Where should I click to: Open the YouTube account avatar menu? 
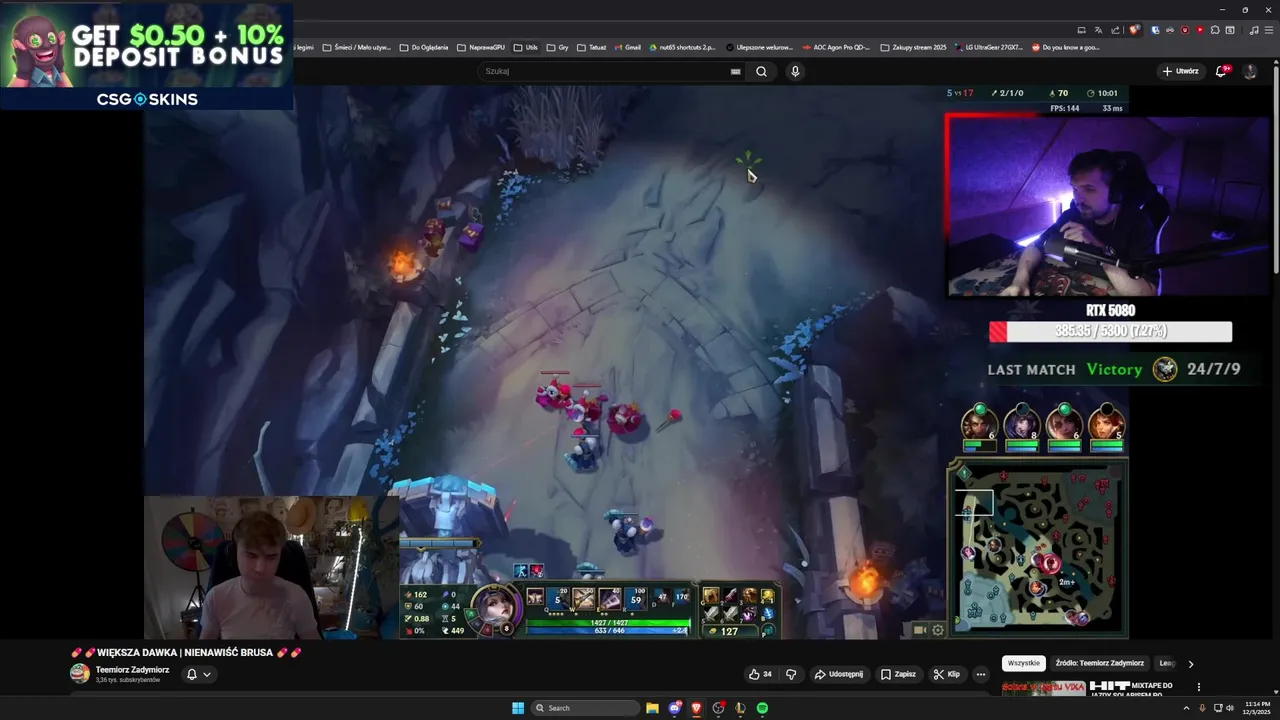(1250, 71)
